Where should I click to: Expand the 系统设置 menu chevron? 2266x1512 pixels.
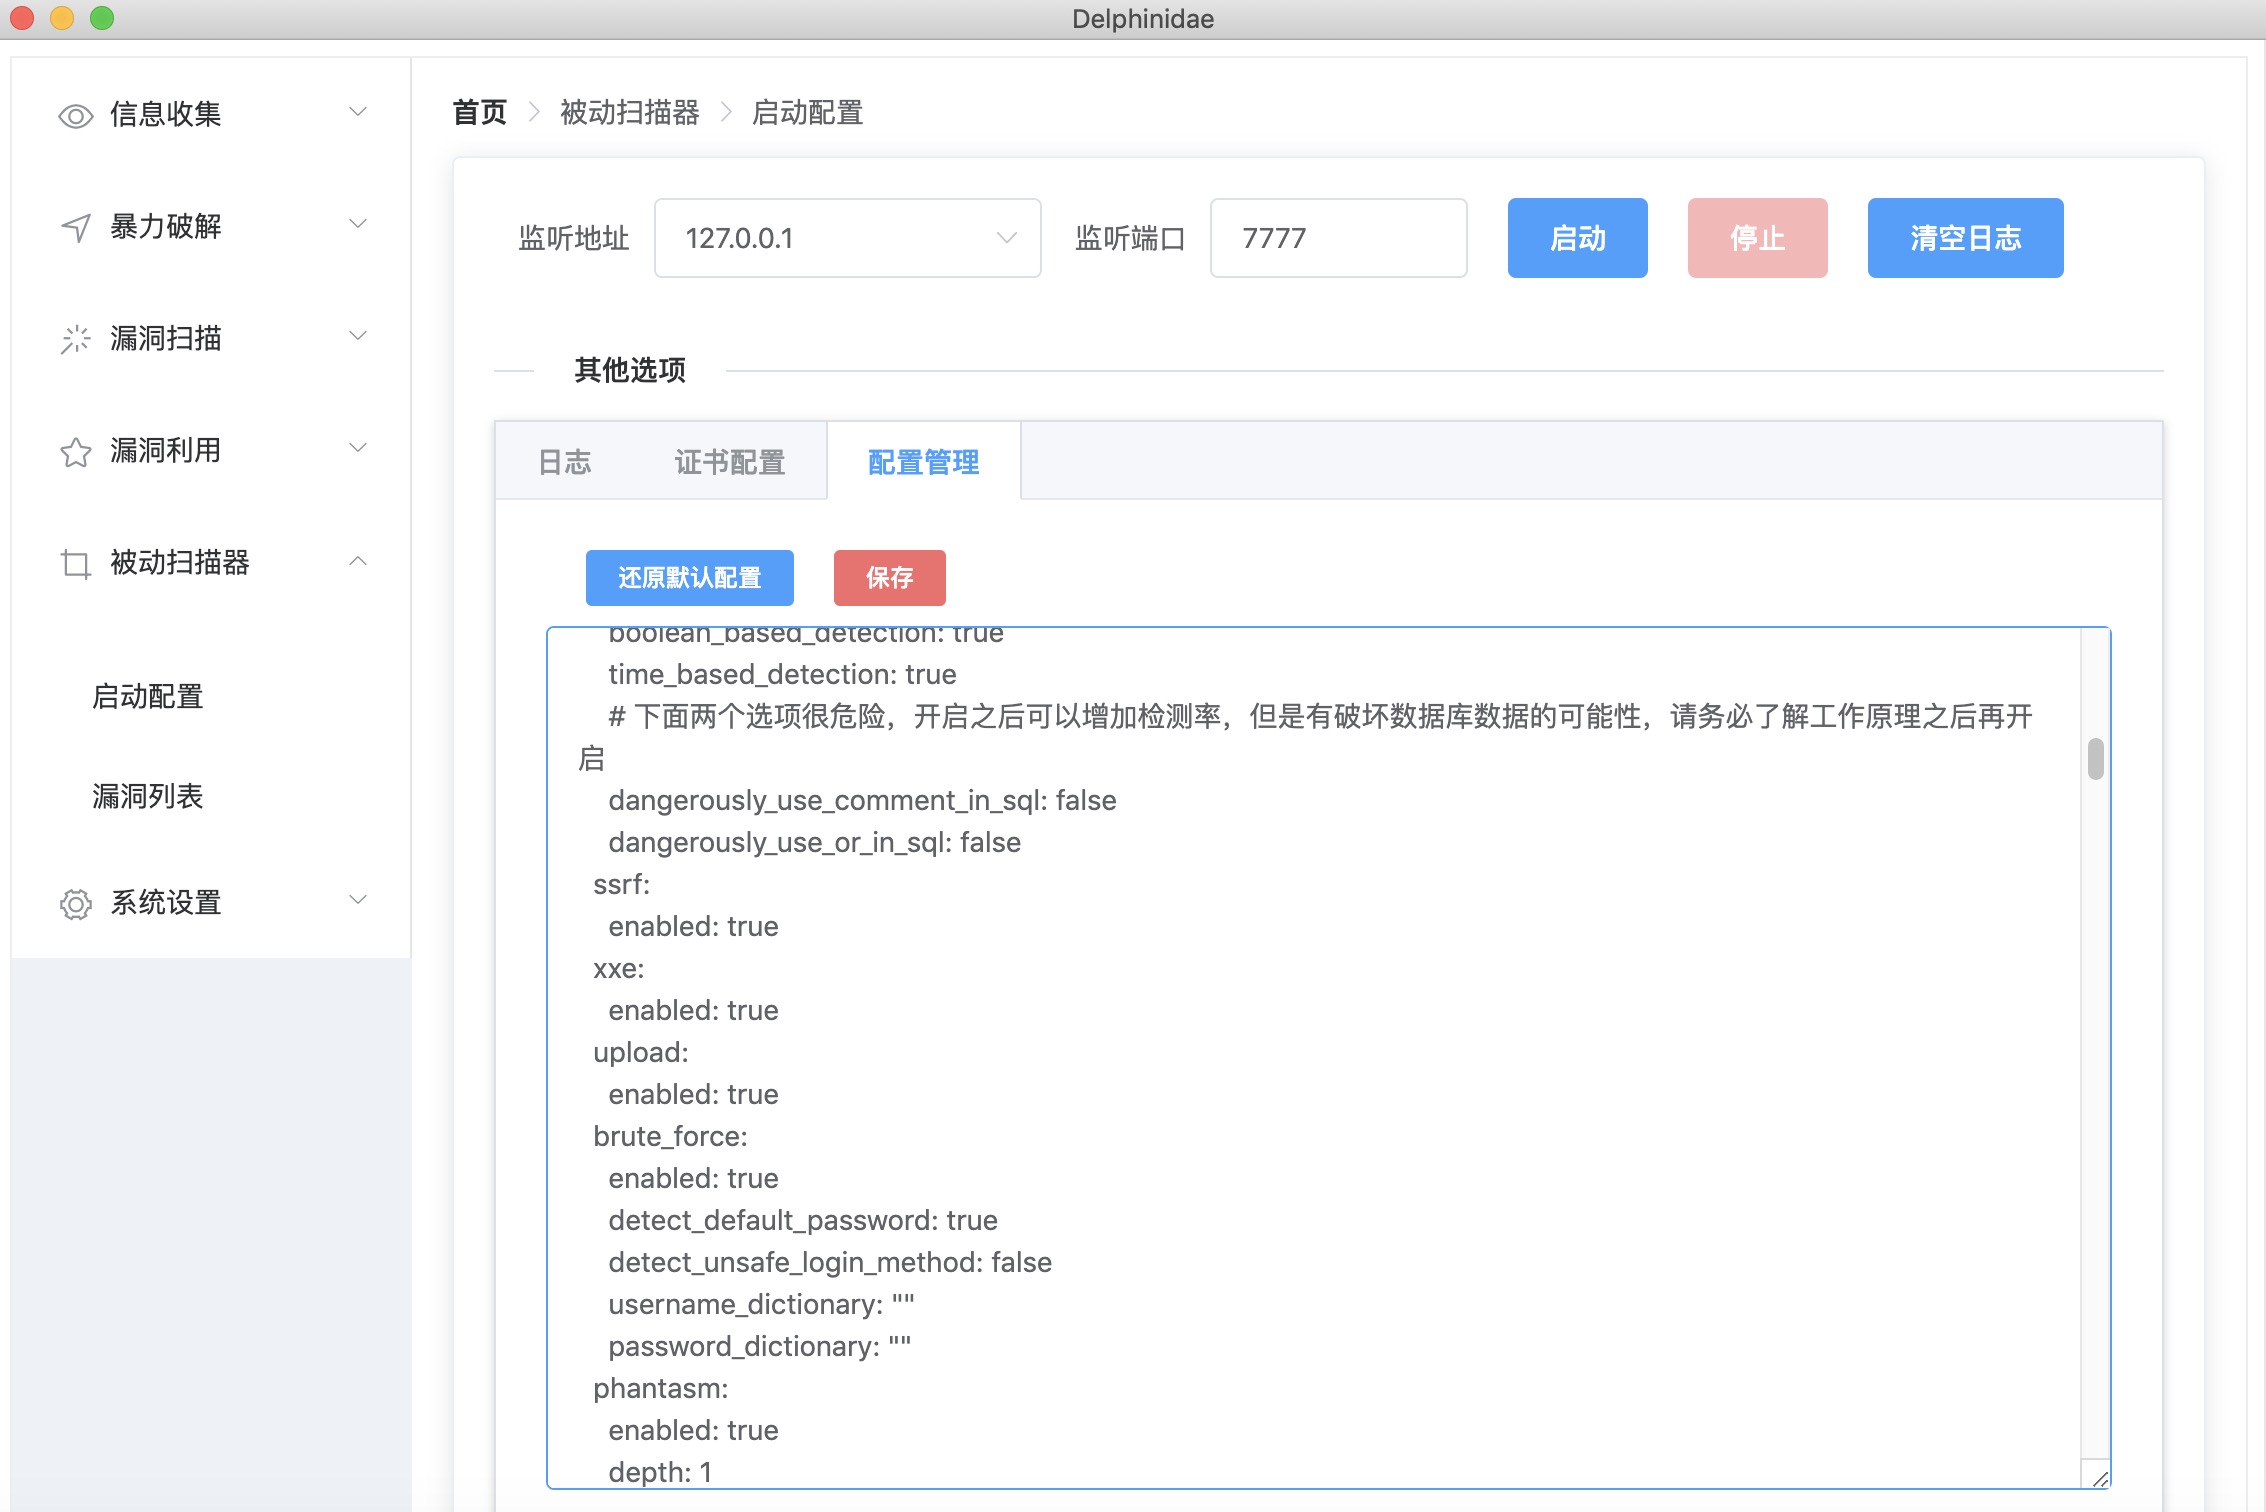pyautogui.click(x=358, y=900)
